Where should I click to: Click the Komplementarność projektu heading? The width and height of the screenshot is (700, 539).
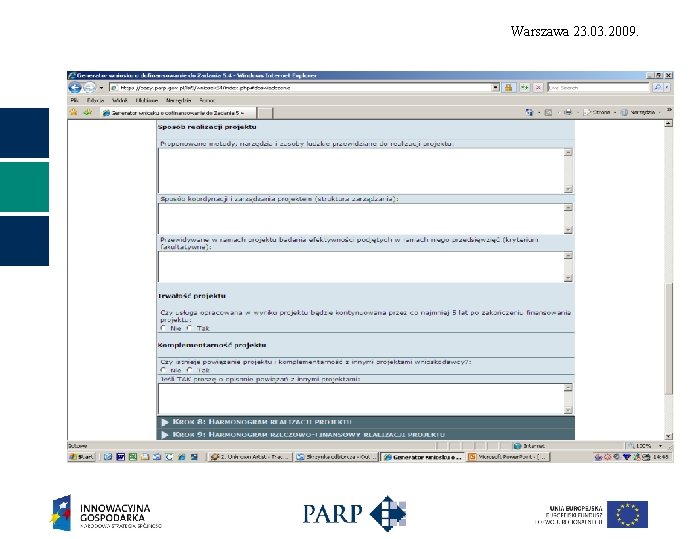pyautogui.click(x=212, y=345)
